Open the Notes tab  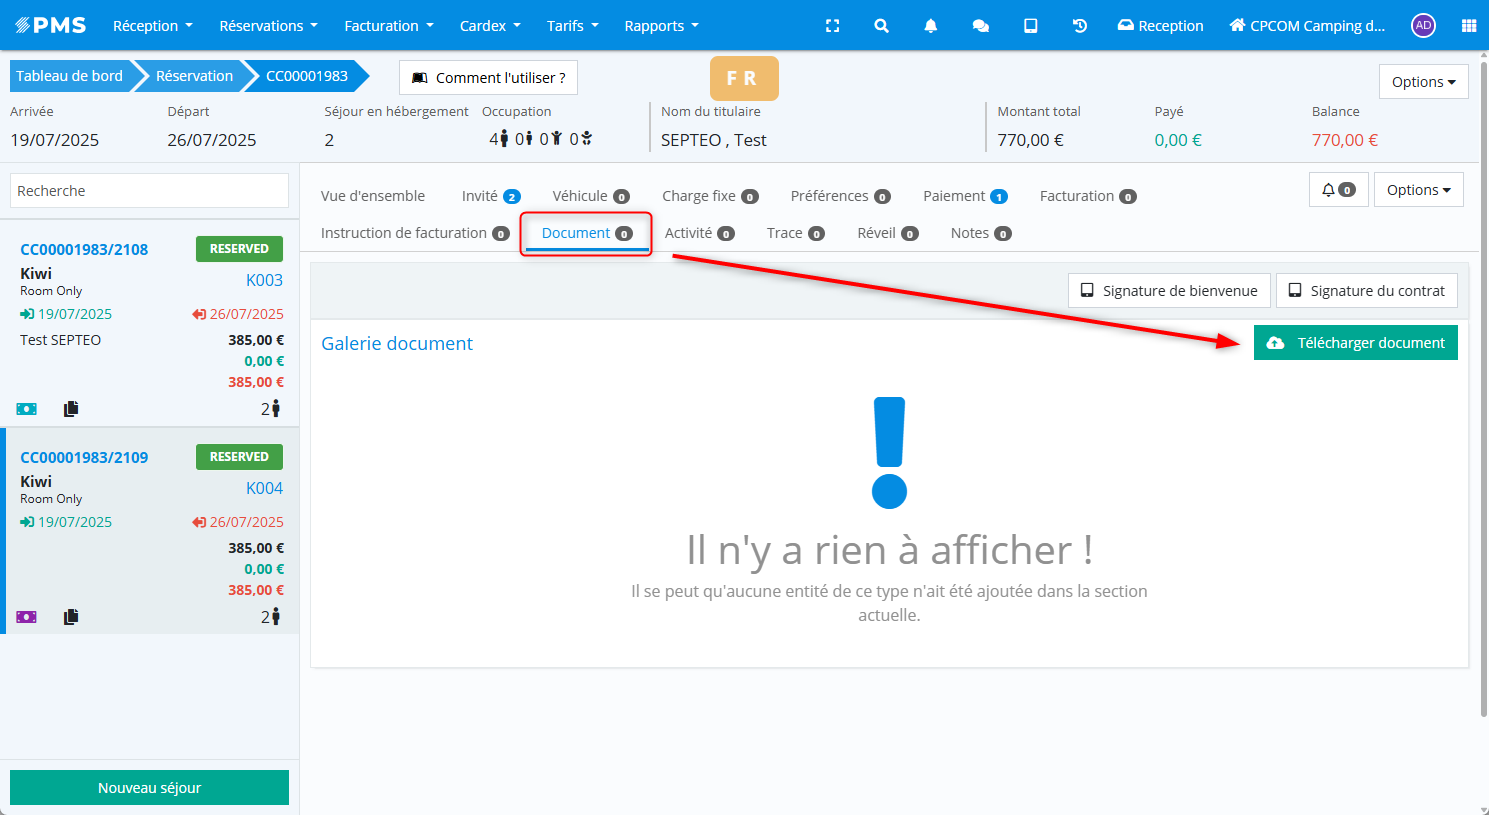pos(980,233)
